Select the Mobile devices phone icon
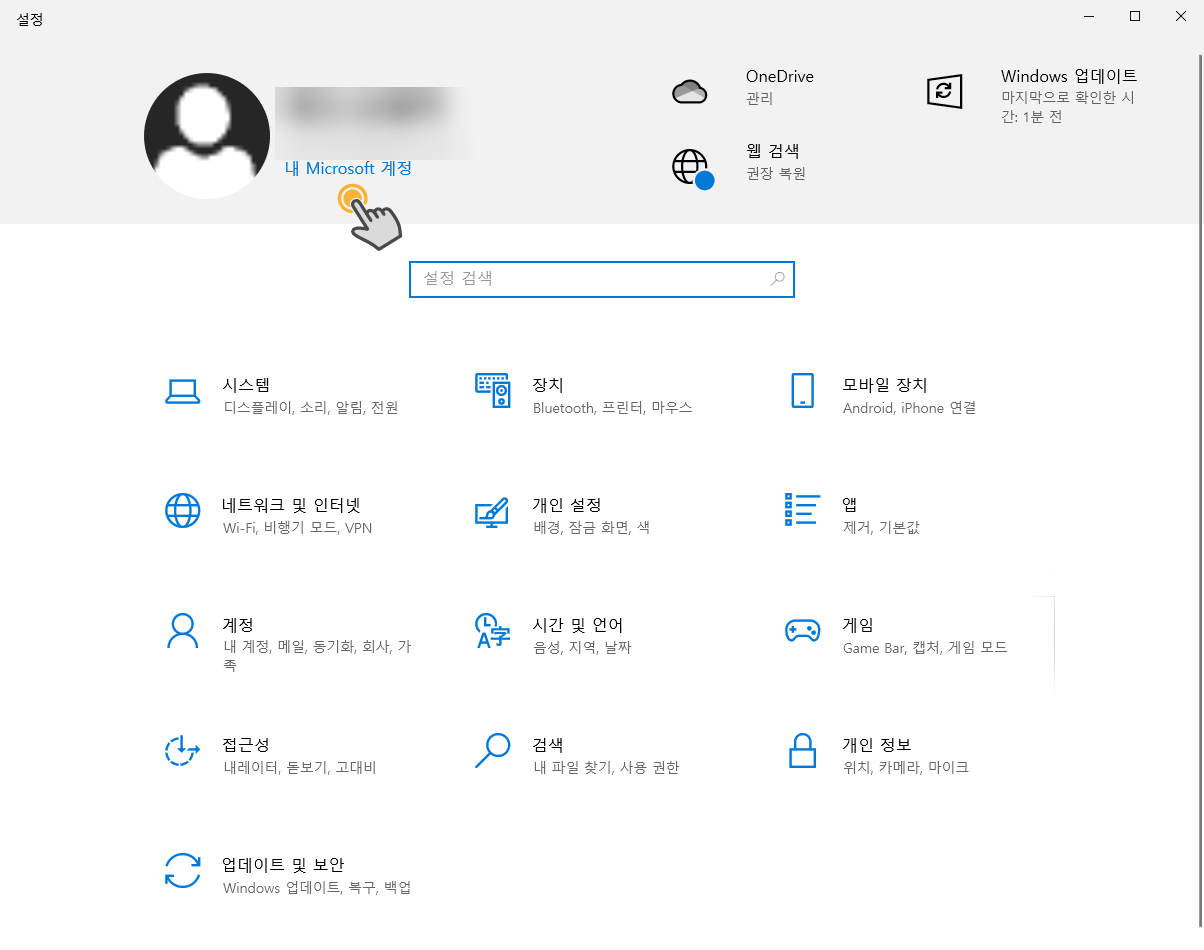The height and width of the screenshot is (950, 1204). [802, 391]
